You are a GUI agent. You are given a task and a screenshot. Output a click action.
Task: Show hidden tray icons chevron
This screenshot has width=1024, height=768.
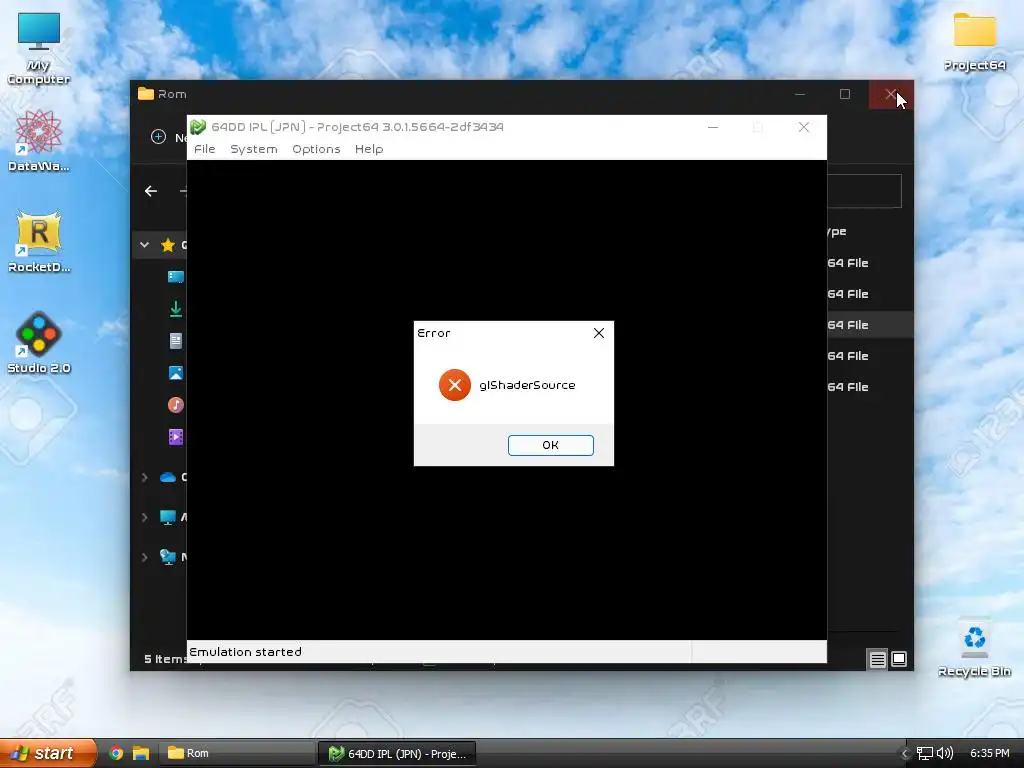[x=904, y=754]
